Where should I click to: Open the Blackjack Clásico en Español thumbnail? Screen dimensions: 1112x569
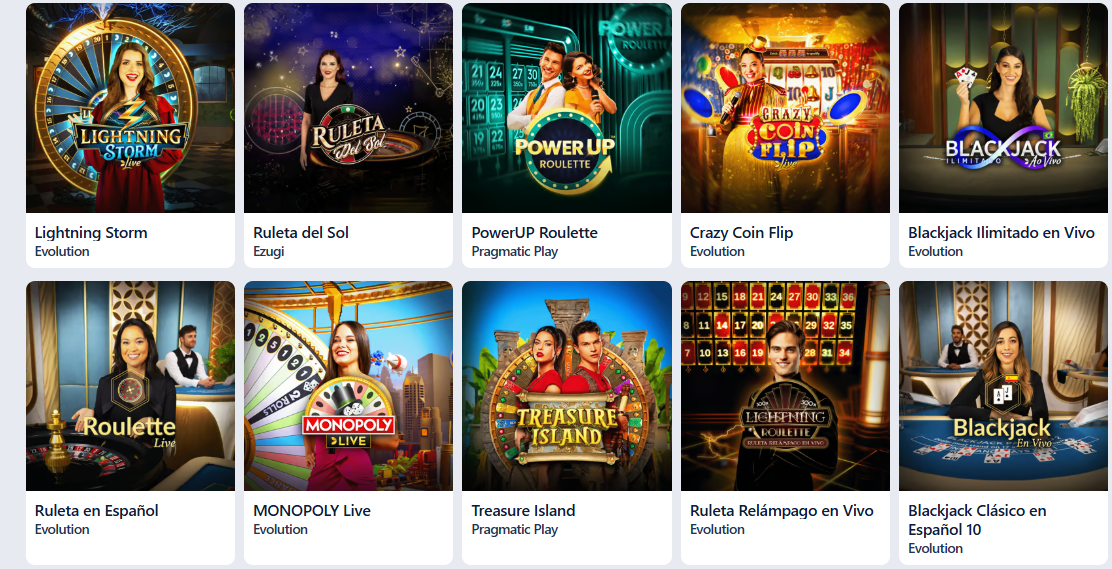click(1003, 386)
